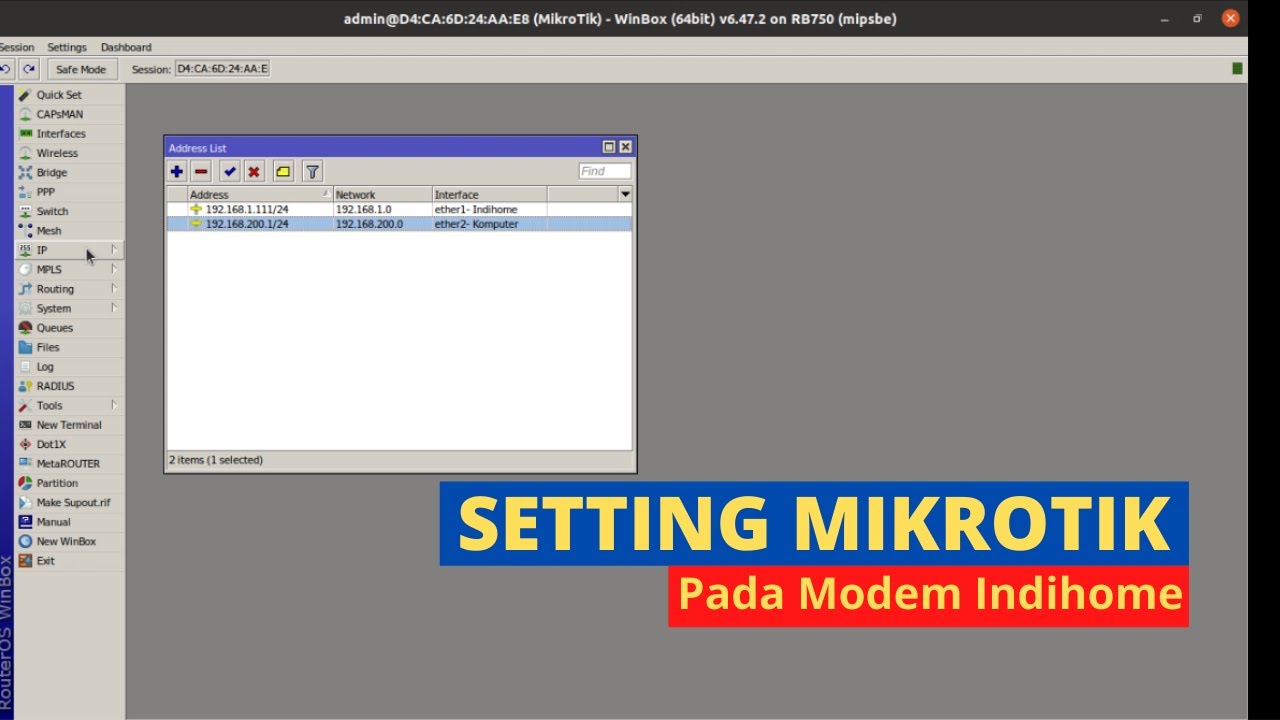
Task: Open the Manual entry
Action: pyautogui.click(x=69, y=522)
